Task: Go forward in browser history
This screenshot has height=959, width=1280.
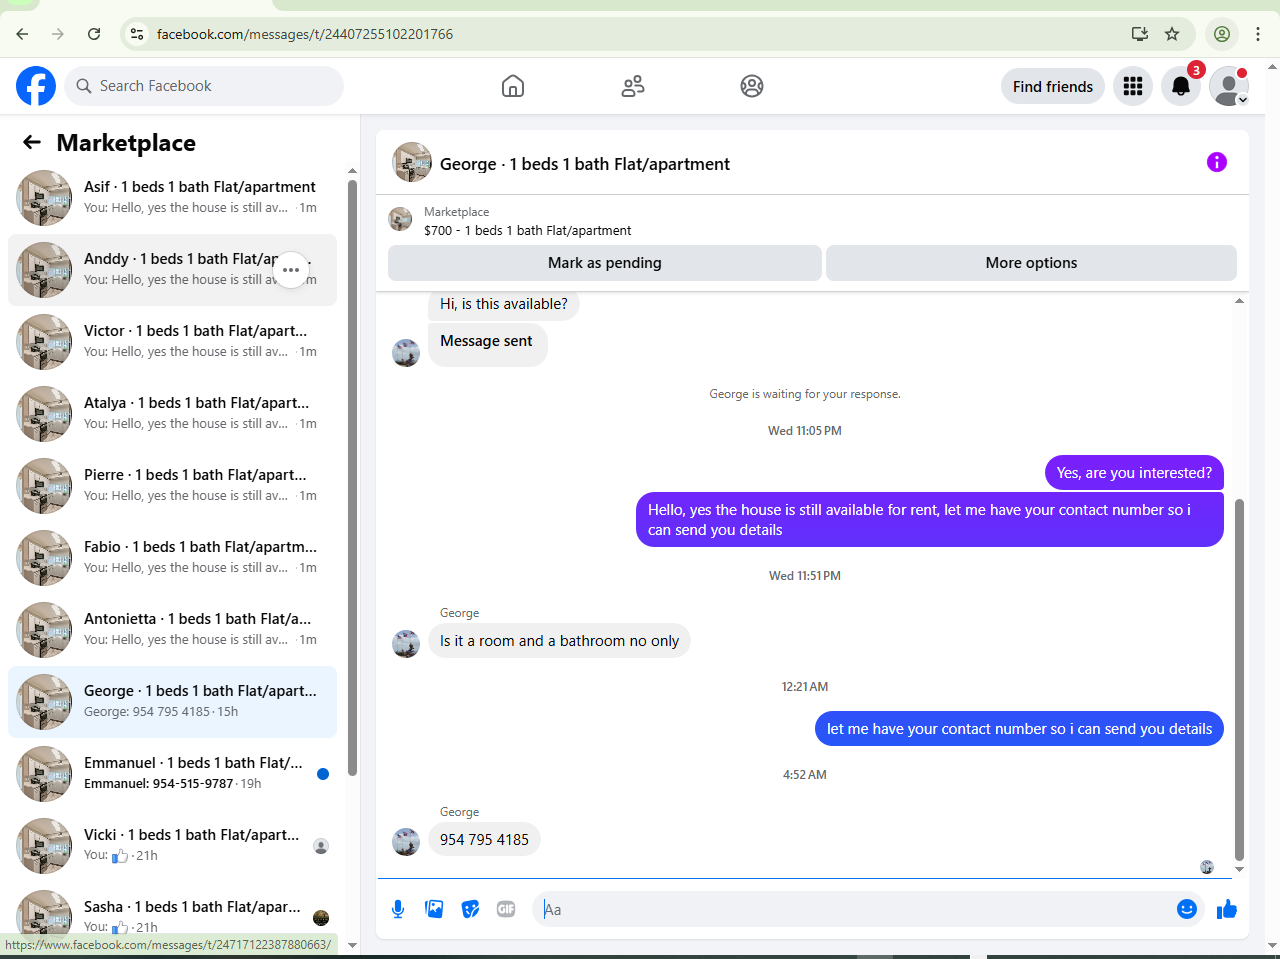Action: click(x=58, y=34)
